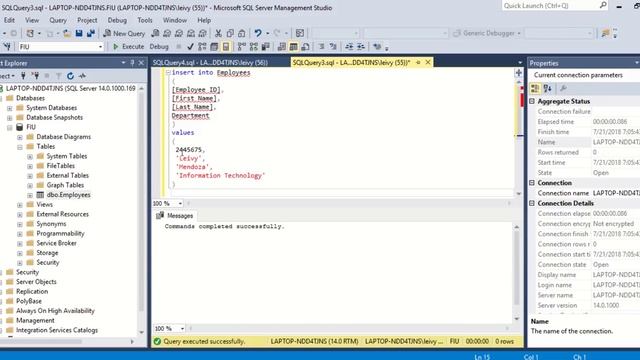Uncomment the selected lines icon
The width and height of the screenshot is (640, 360).
tap(333, 47)
